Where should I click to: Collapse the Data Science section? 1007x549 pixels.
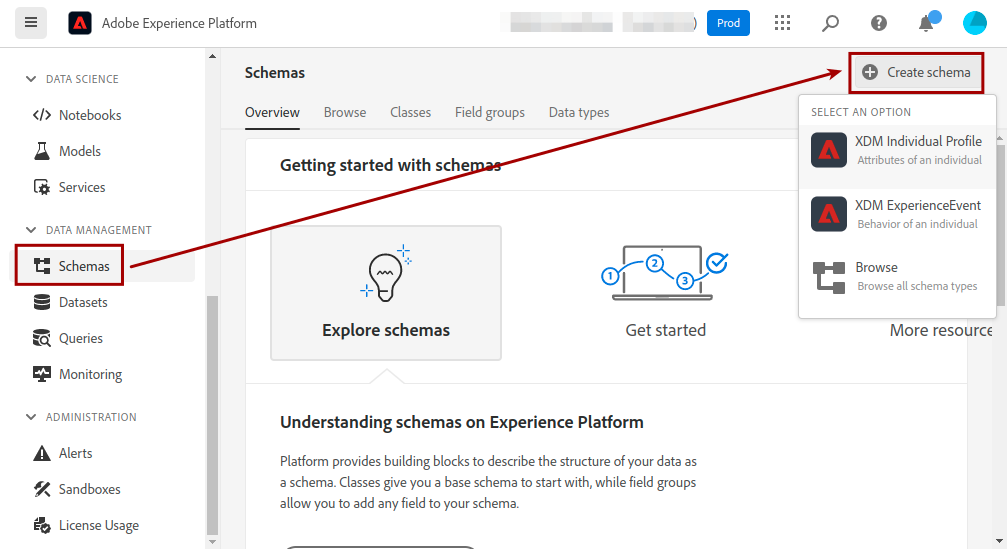[31, 79]
